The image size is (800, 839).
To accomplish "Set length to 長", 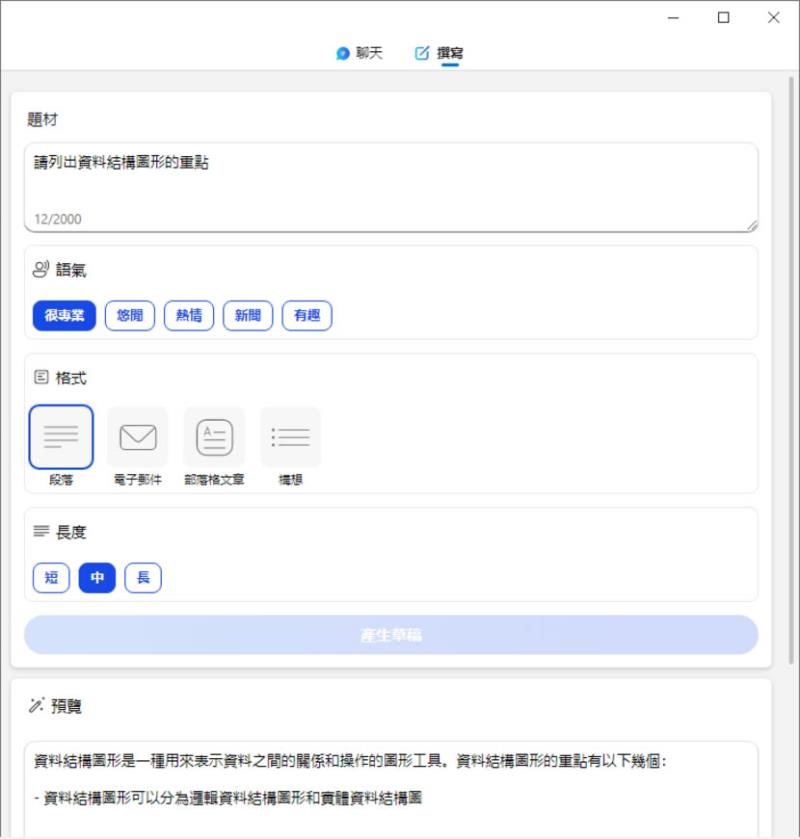I will click(143, 578).
